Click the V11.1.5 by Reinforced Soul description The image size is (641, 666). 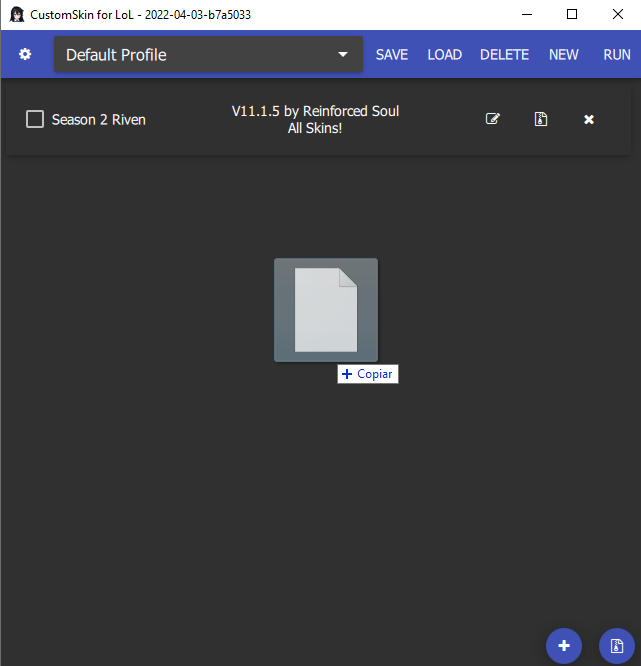pyautogui.click(x=315, y=119)
